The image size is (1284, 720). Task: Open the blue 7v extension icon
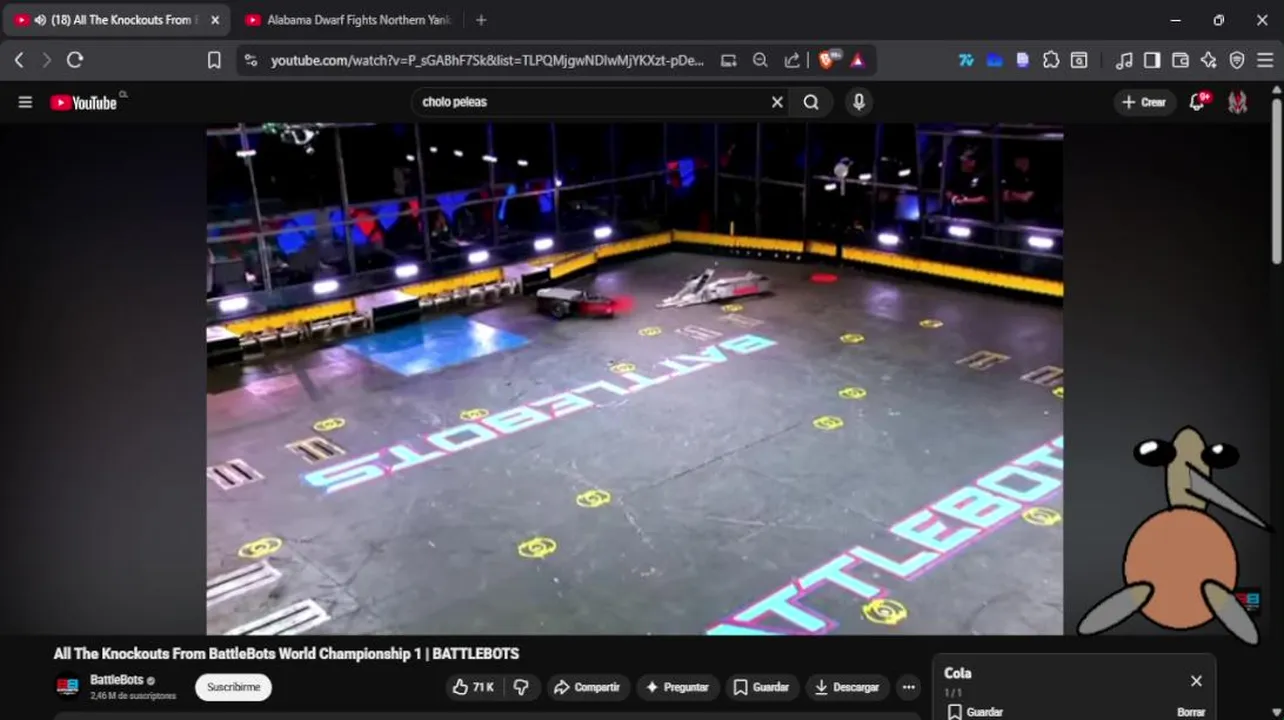pos(966,60)
